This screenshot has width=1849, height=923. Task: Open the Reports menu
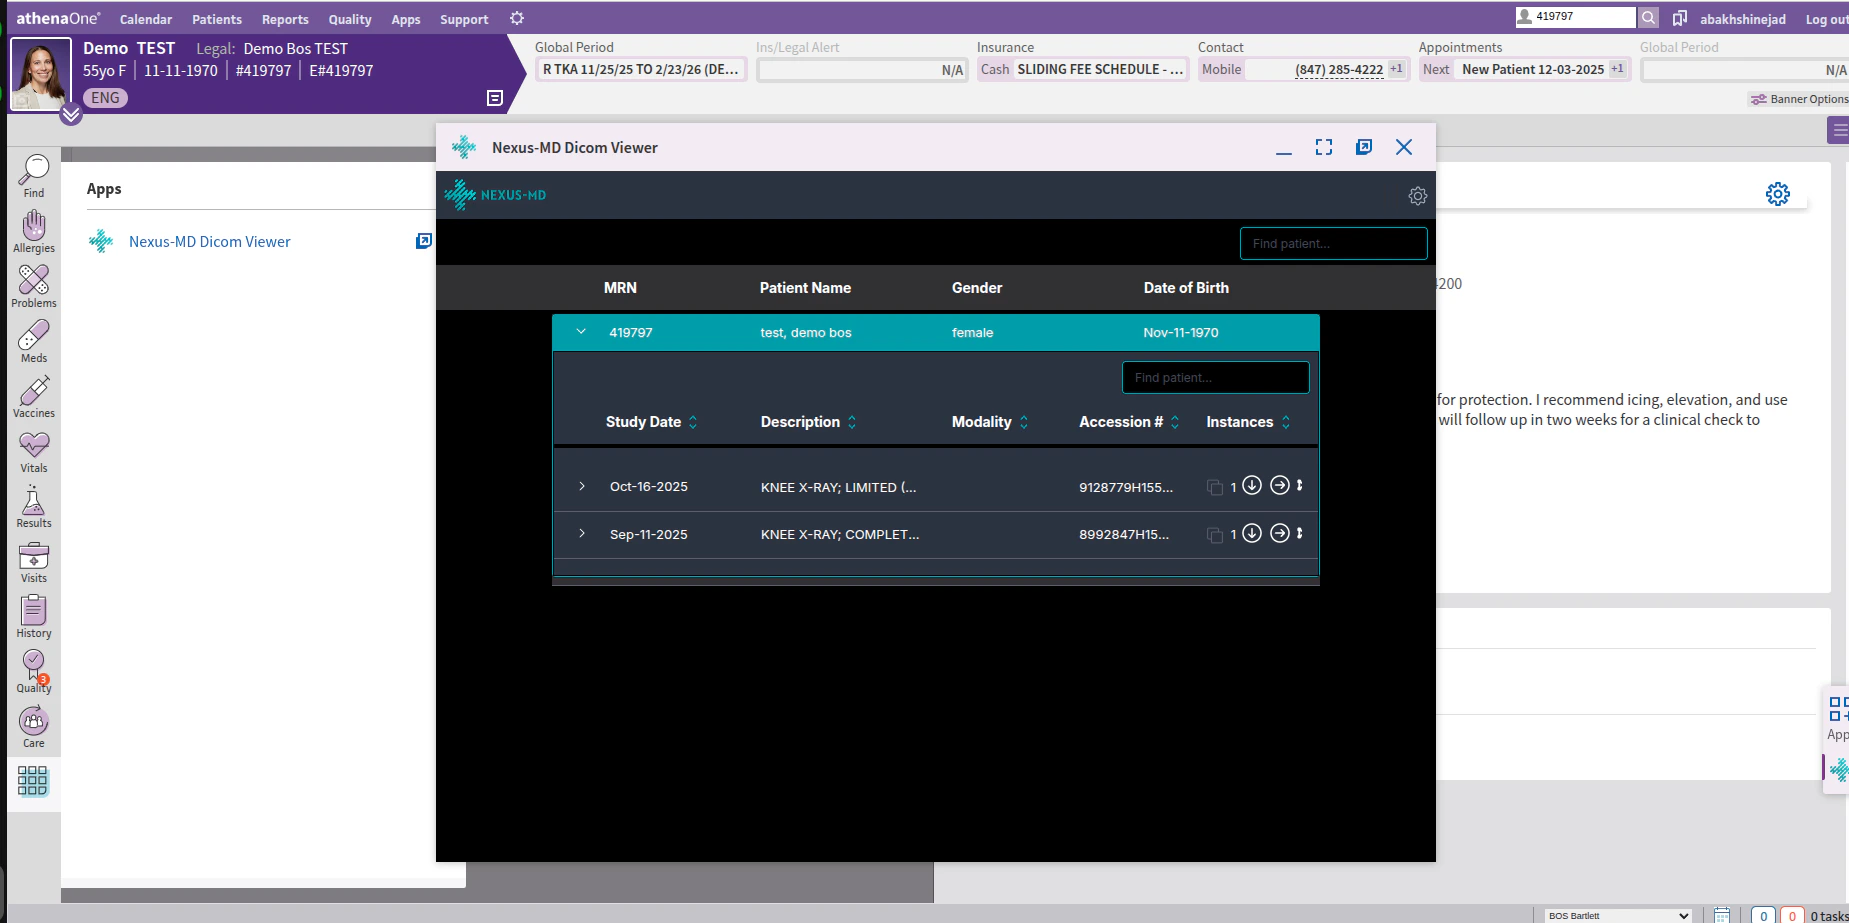pos(285,19)
